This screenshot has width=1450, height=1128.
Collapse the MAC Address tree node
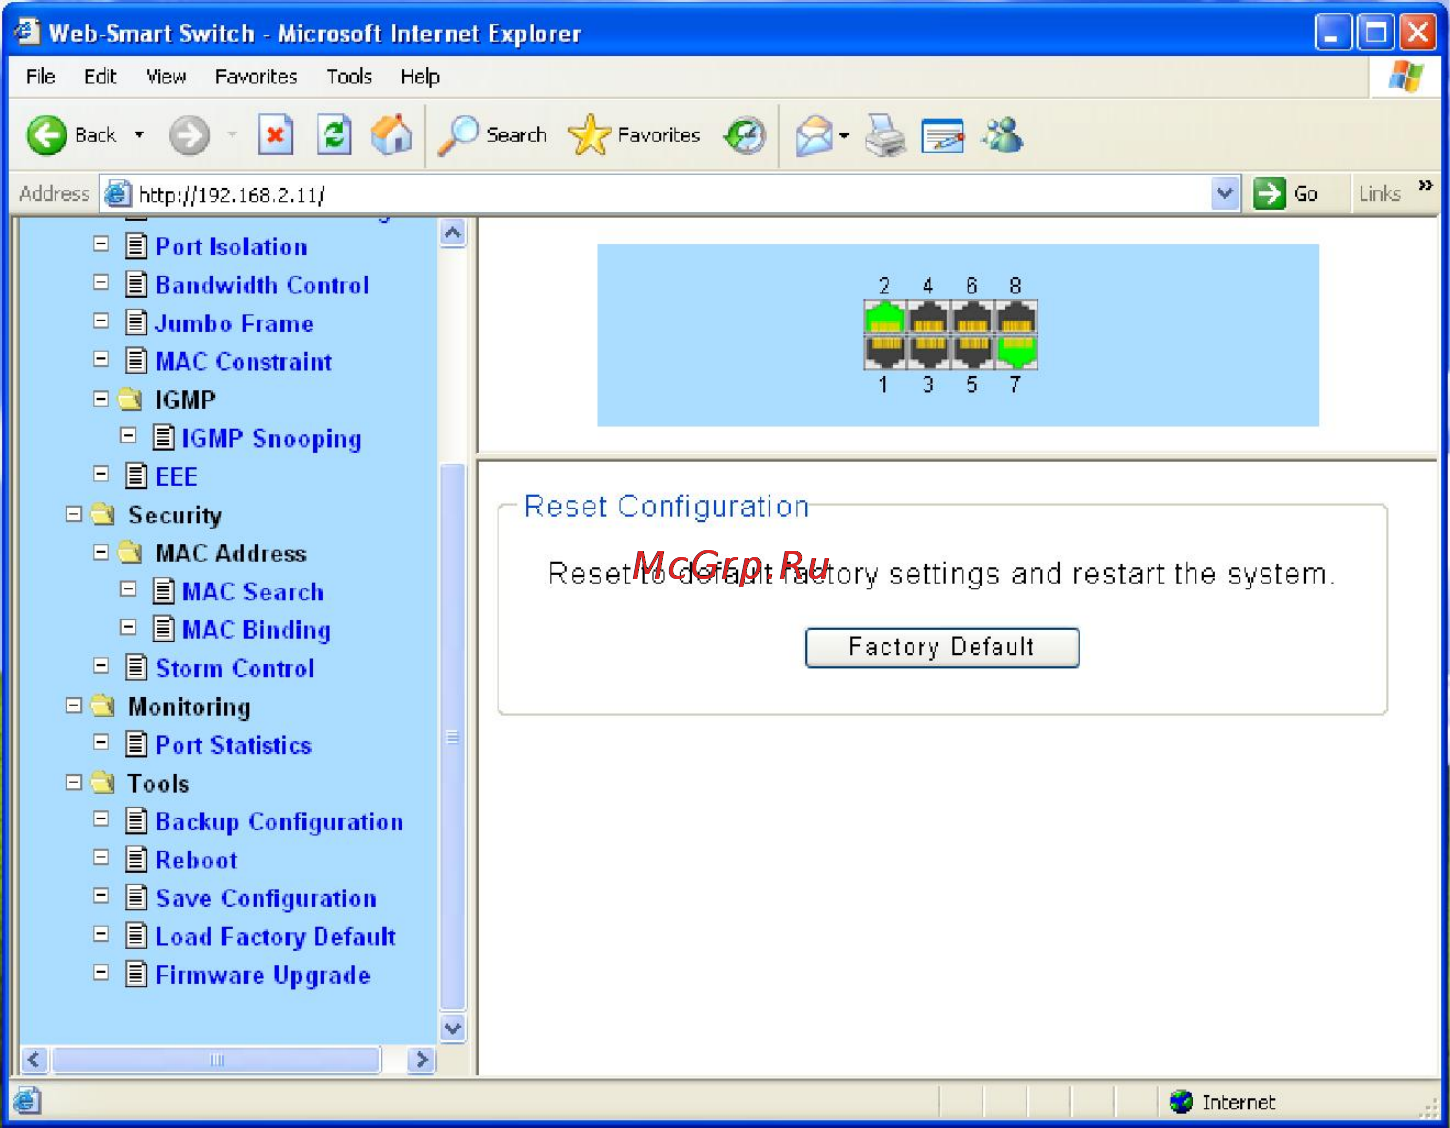pos(101,552)
